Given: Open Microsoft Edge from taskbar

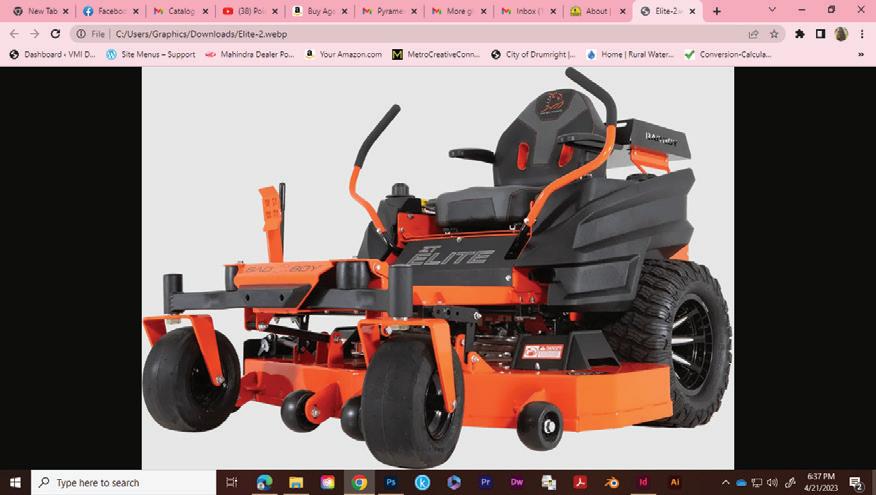Looking at the screenshot, I should (x=264, y=482).
